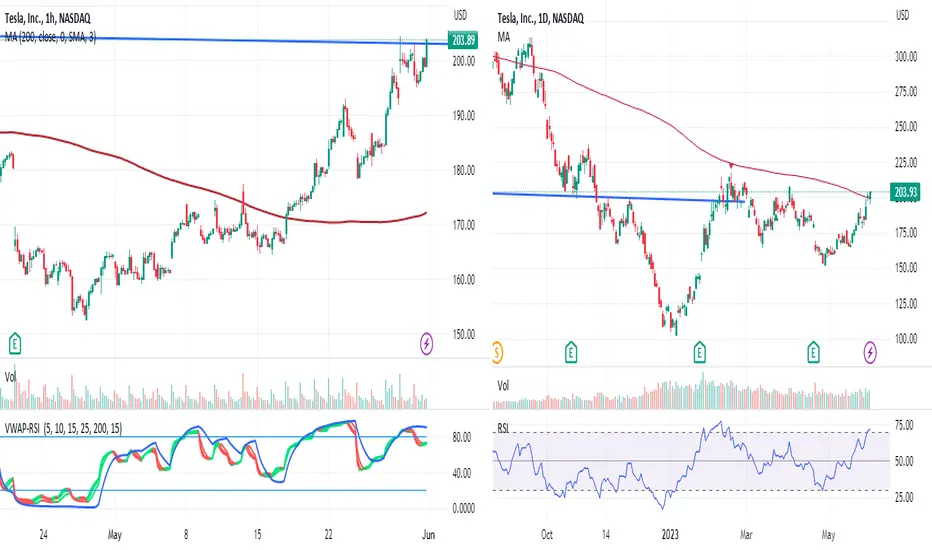Click the purple lightning marker in 1h chart
This screenshot has height=550, width=932.
pyautogui.click(x=426, y=343)
